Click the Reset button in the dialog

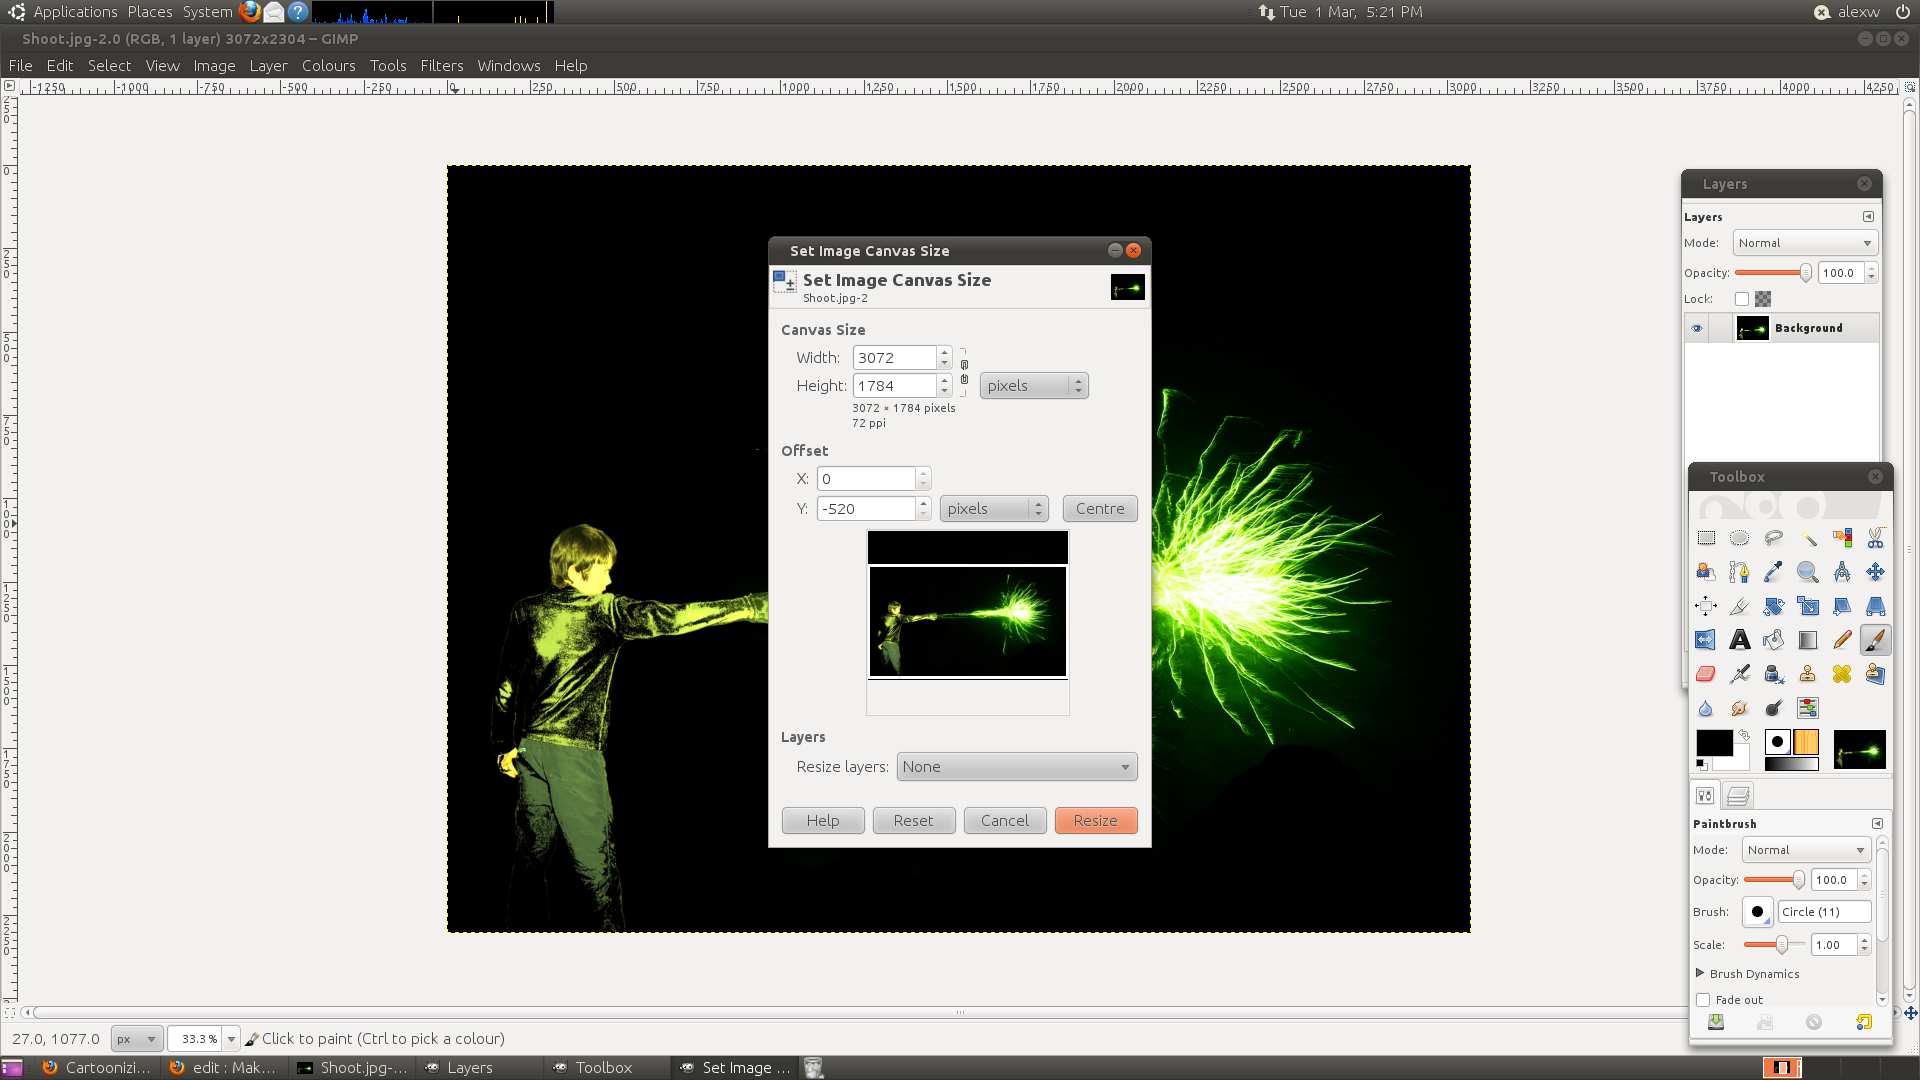pos(914,821)
